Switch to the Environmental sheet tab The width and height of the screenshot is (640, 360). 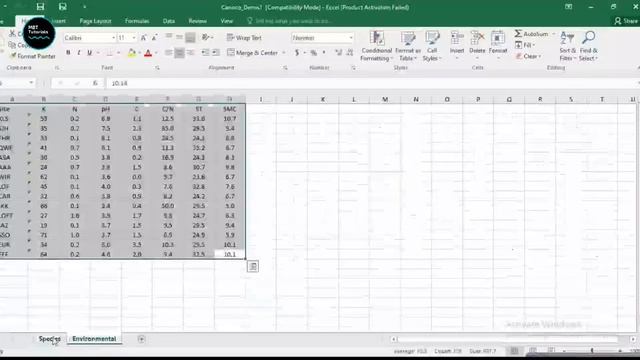tap(94, 339)
